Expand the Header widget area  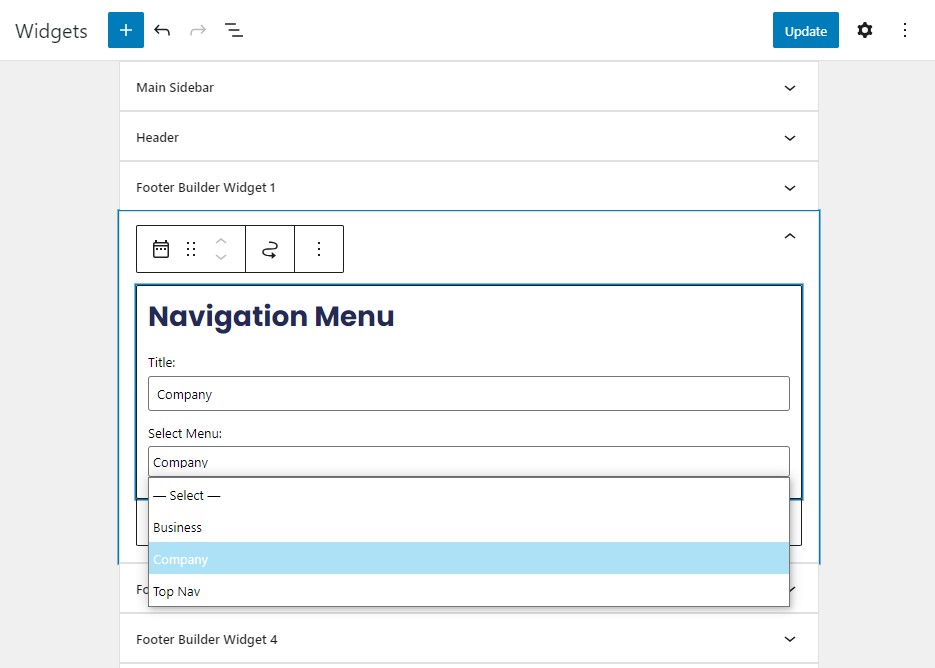(x=469, y=137)
